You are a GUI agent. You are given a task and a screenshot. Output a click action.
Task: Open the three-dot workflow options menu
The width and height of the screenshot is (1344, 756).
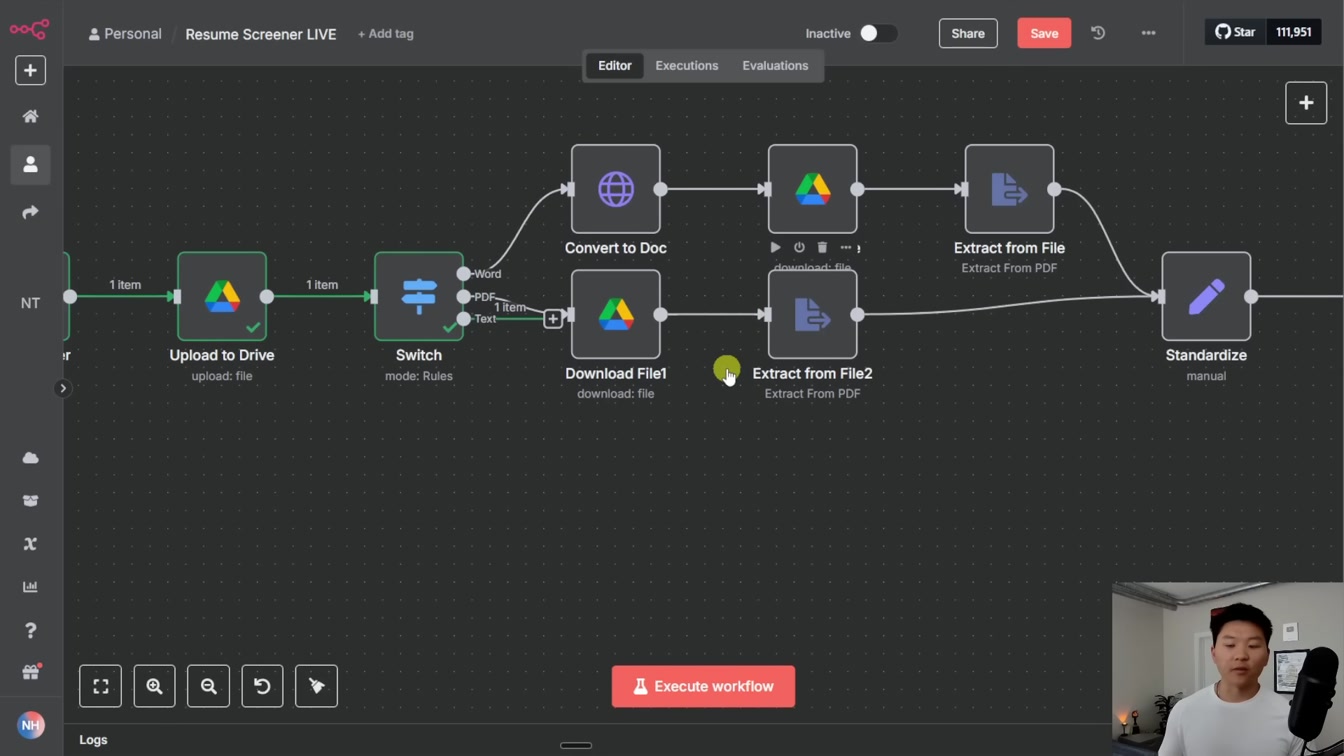coord(1148,33)
